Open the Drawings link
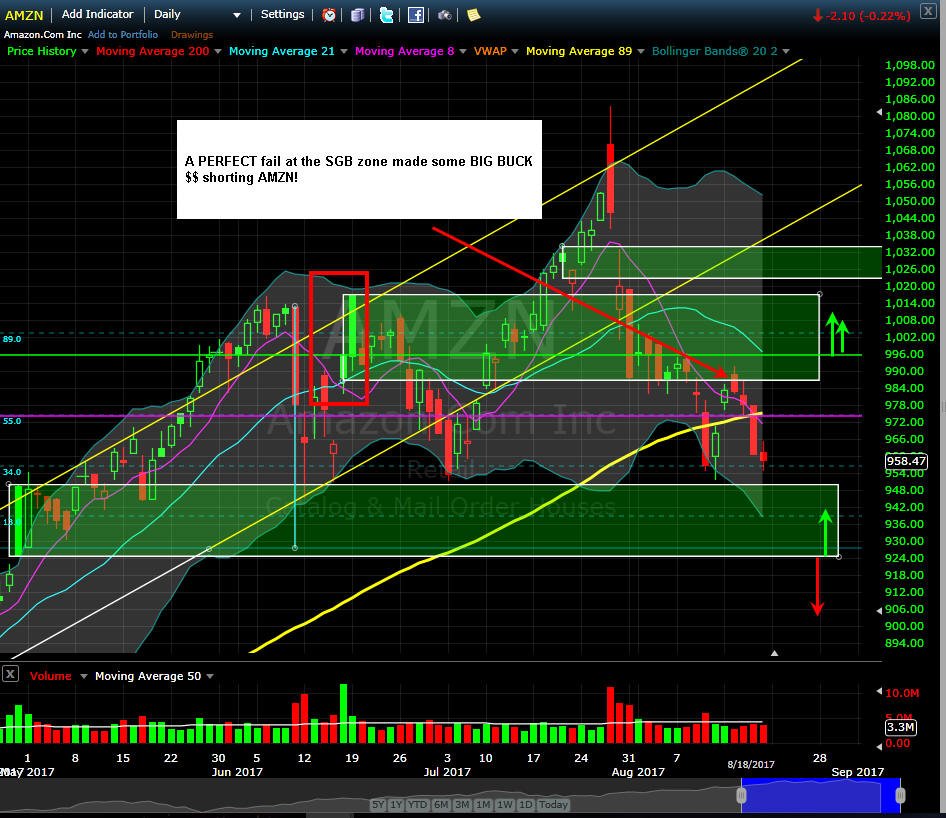This screenshot has width=946, height=818. point(192,35)
